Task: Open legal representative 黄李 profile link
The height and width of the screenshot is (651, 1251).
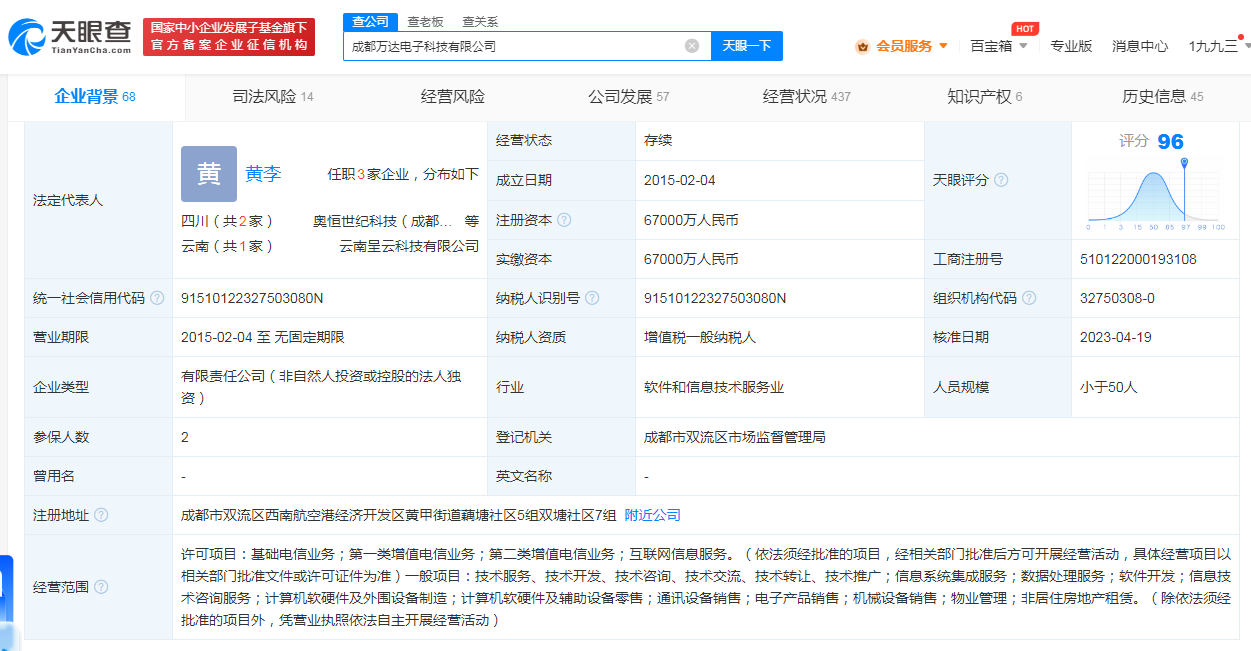Action: coord(263,174)
